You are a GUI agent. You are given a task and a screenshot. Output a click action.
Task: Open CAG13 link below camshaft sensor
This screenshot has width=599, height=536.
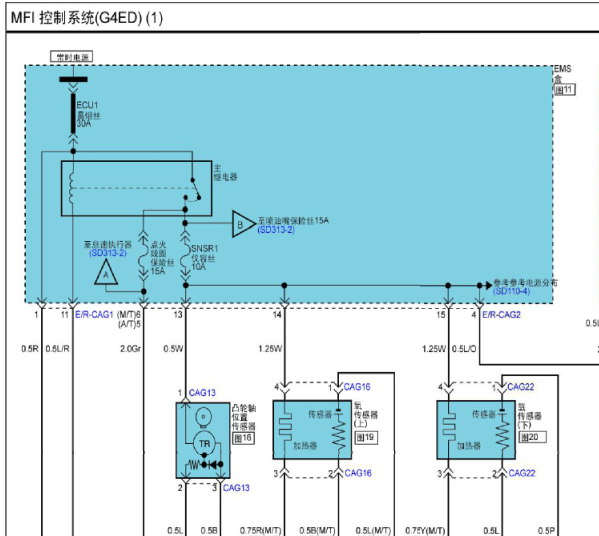pos(236,488)
